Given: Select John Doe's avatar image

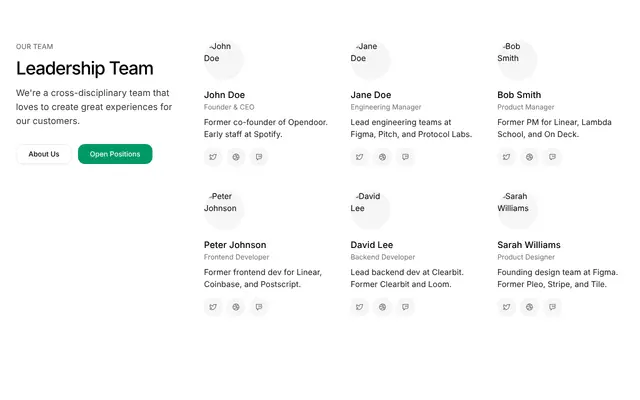Looking at the screenshot, I should pos(224,60).
